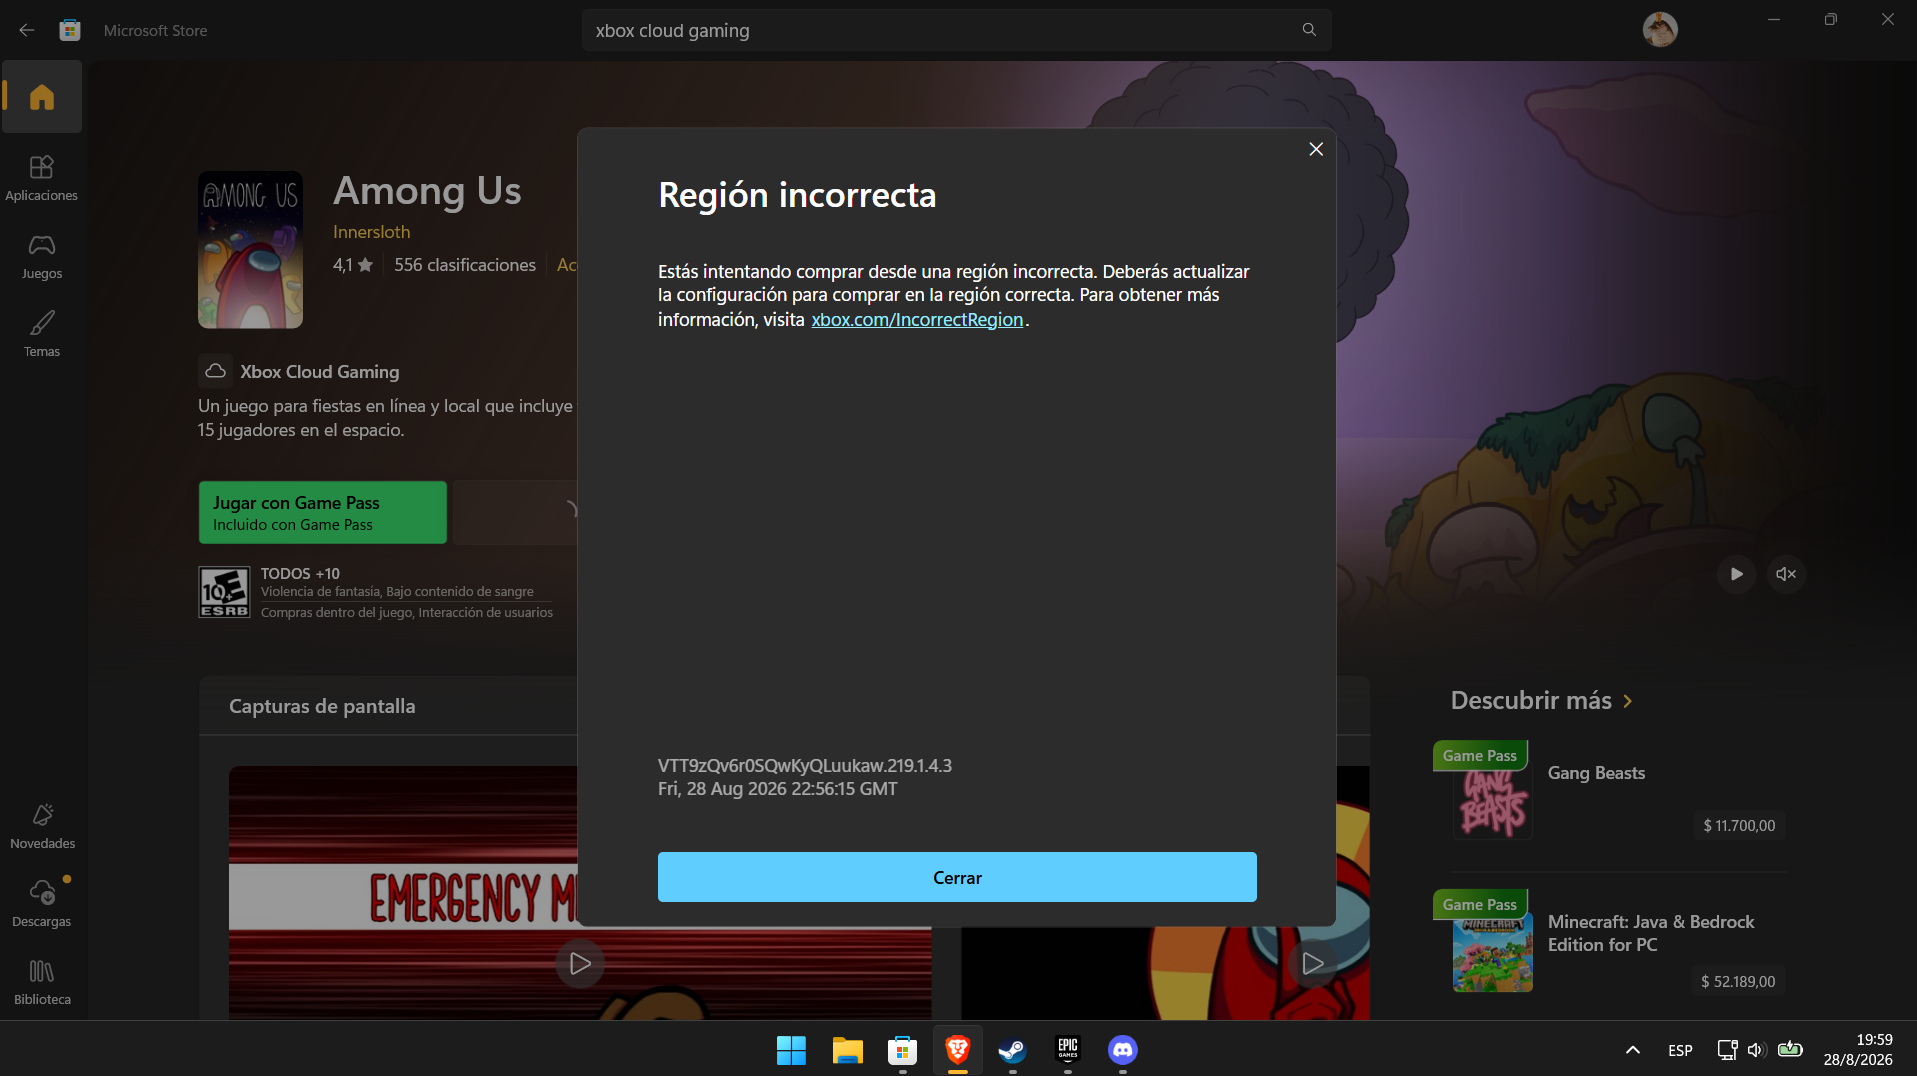Open the Biblioteca section
This screenshot has height=1076, width=1917.
(42, 982)
